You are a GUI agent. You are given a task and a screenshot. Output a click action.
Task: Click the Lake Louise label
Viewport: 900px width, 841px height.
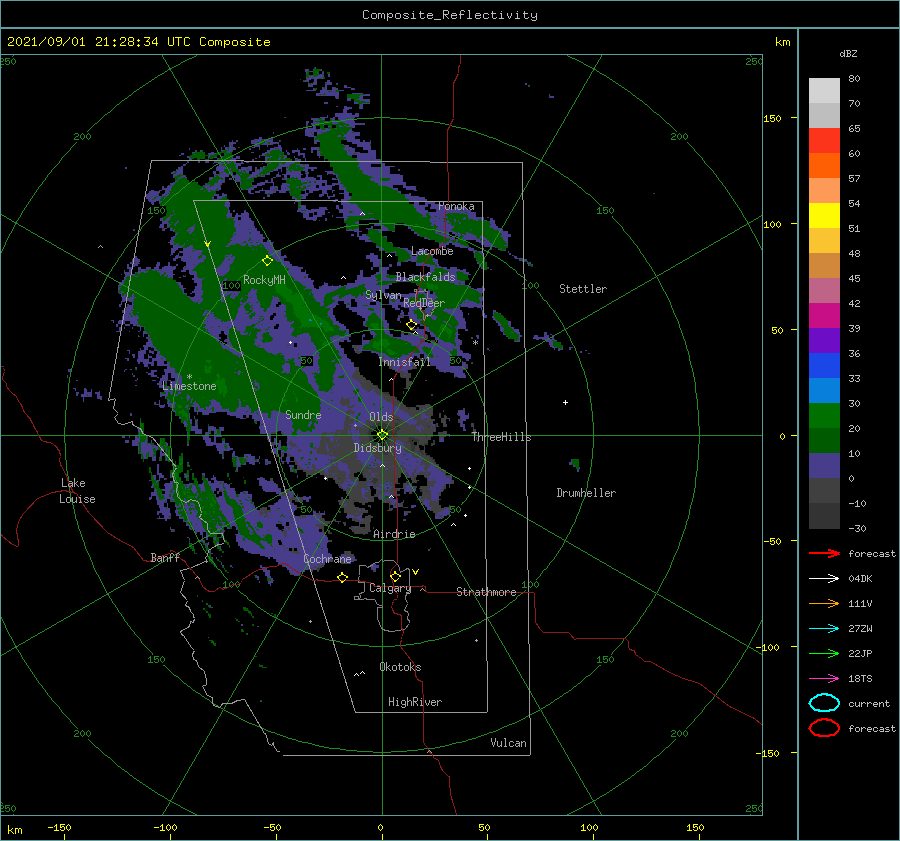click(77, 491)
